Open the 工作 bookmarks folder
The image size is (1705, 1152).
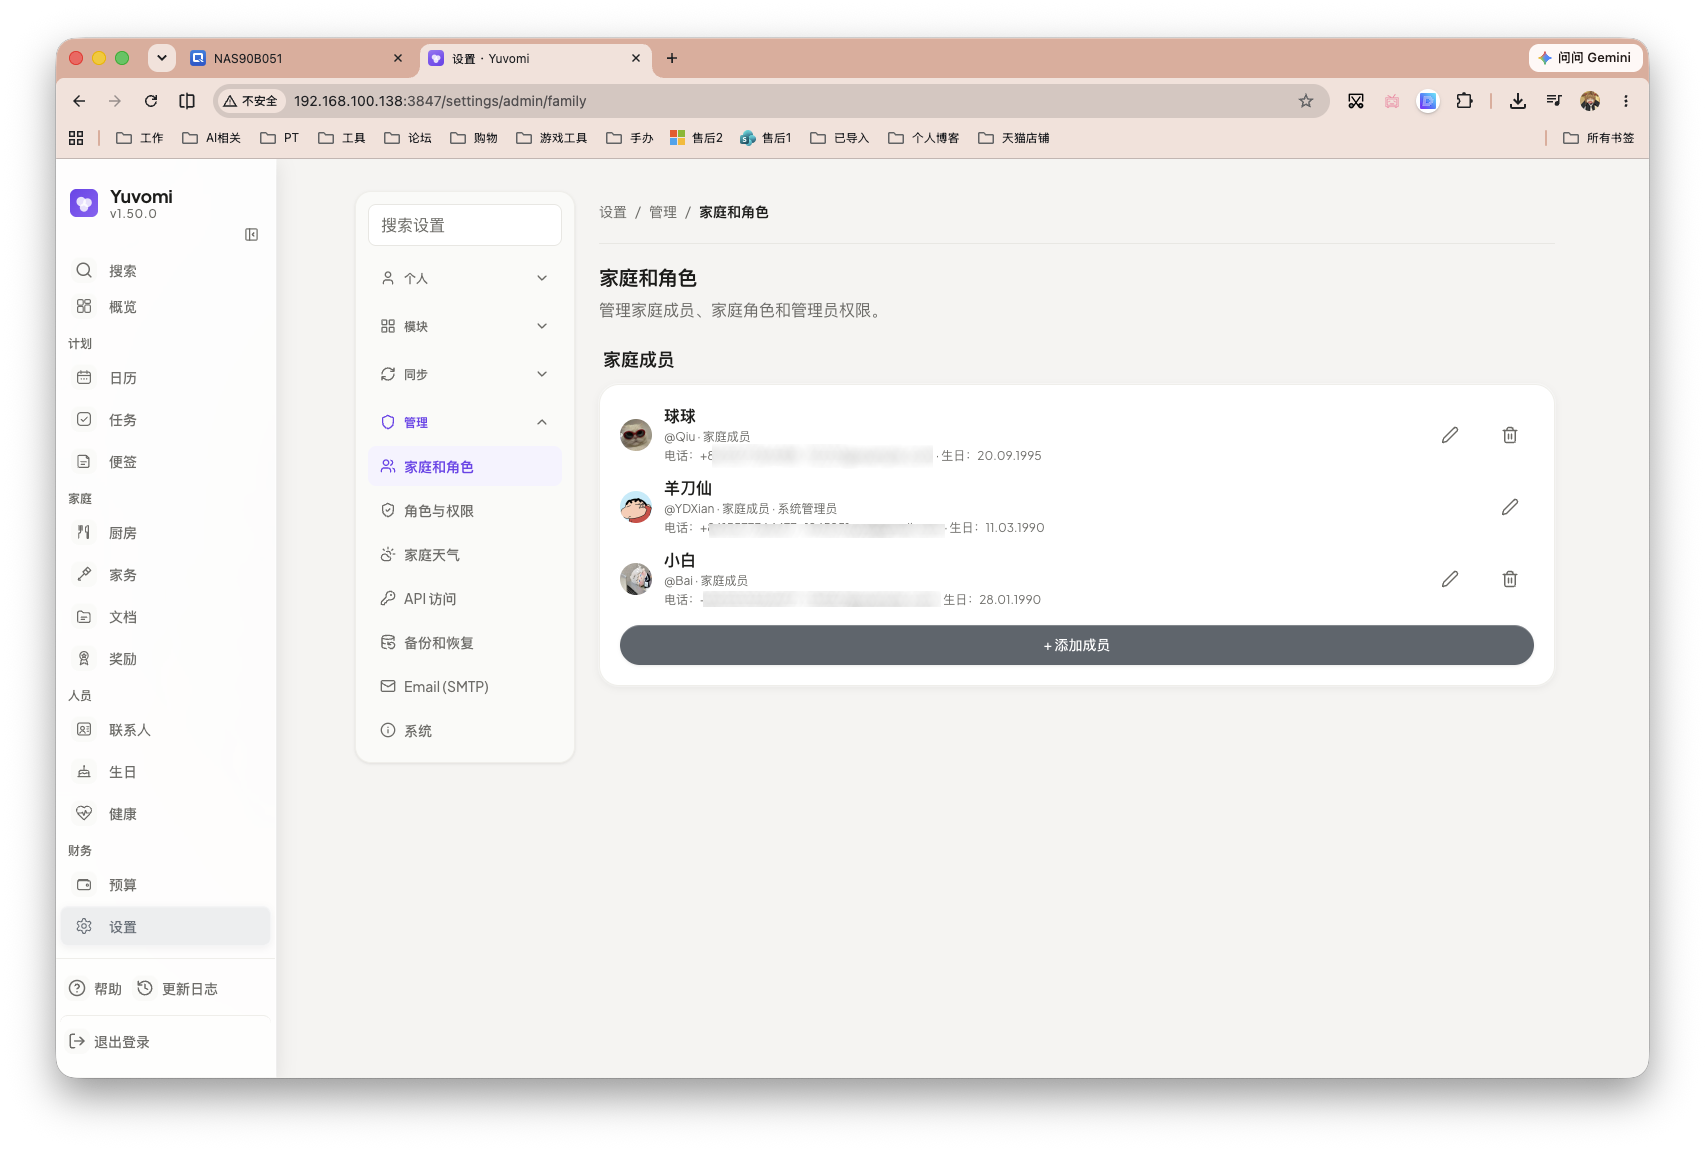pos(140,138)
